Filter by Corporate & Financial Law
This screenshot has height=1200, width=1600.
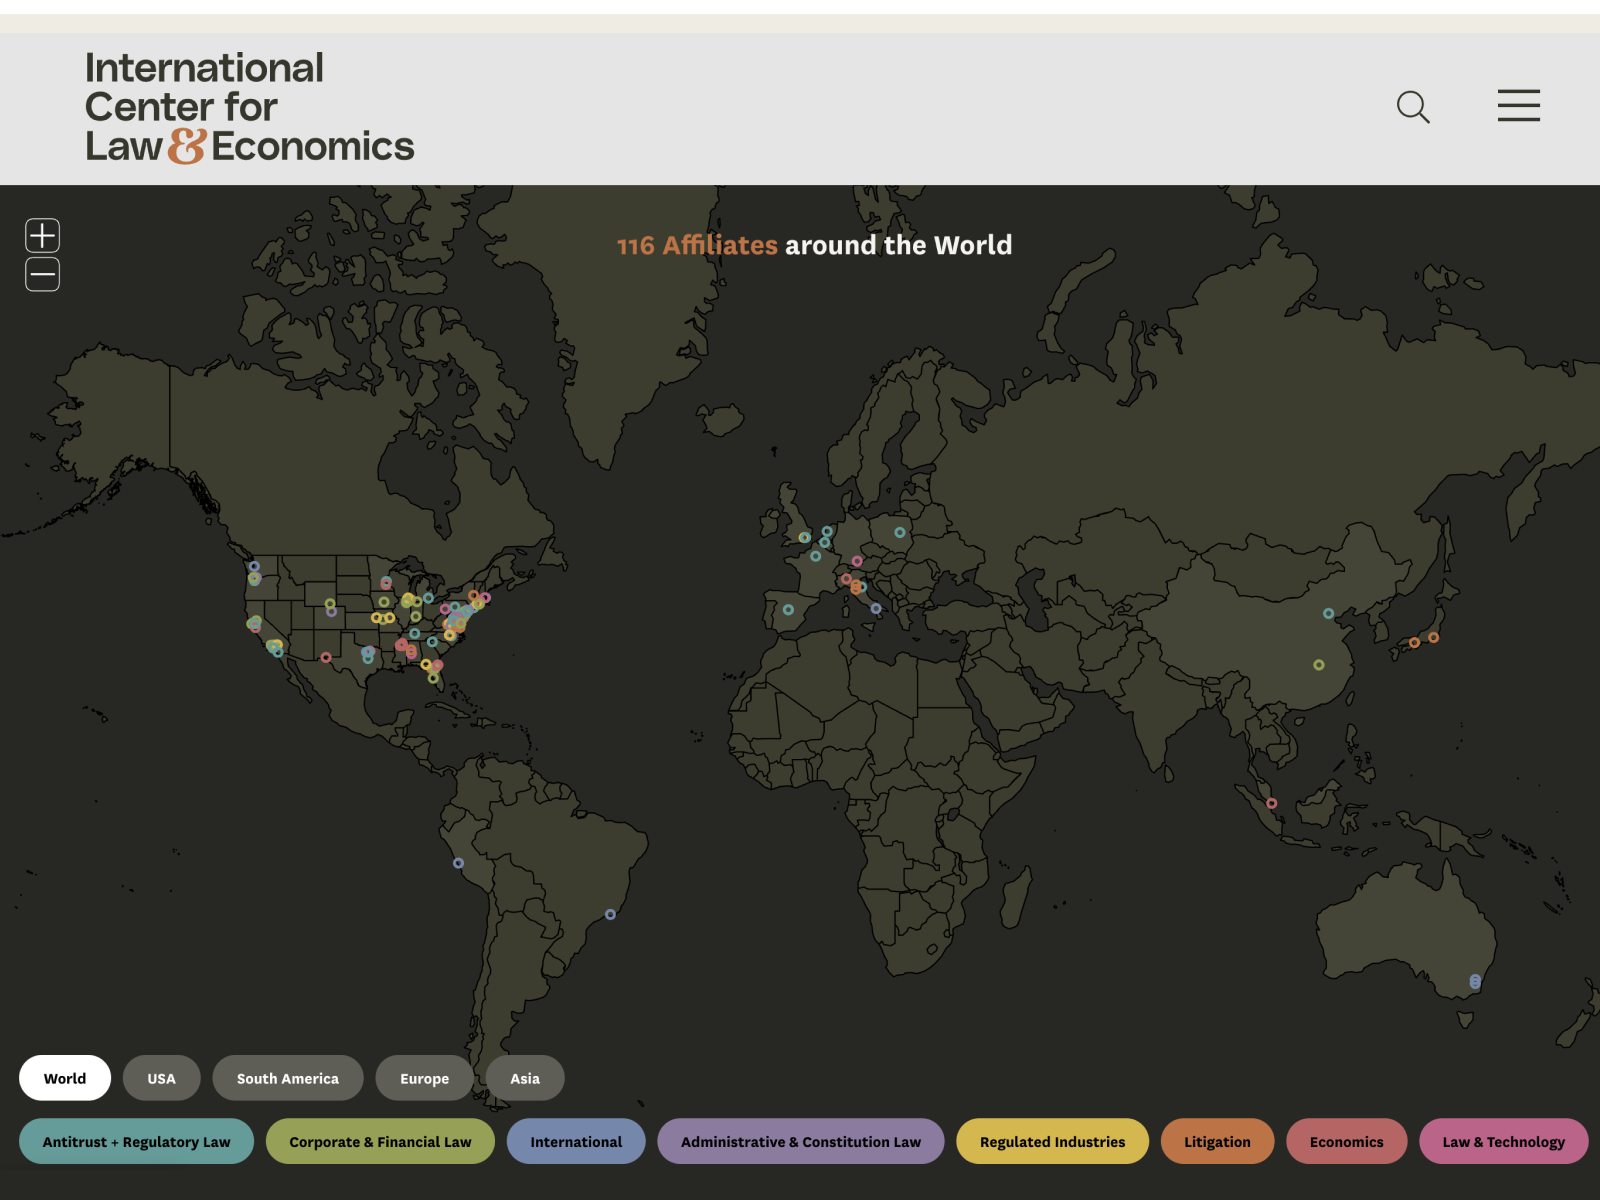(380, 1141)
